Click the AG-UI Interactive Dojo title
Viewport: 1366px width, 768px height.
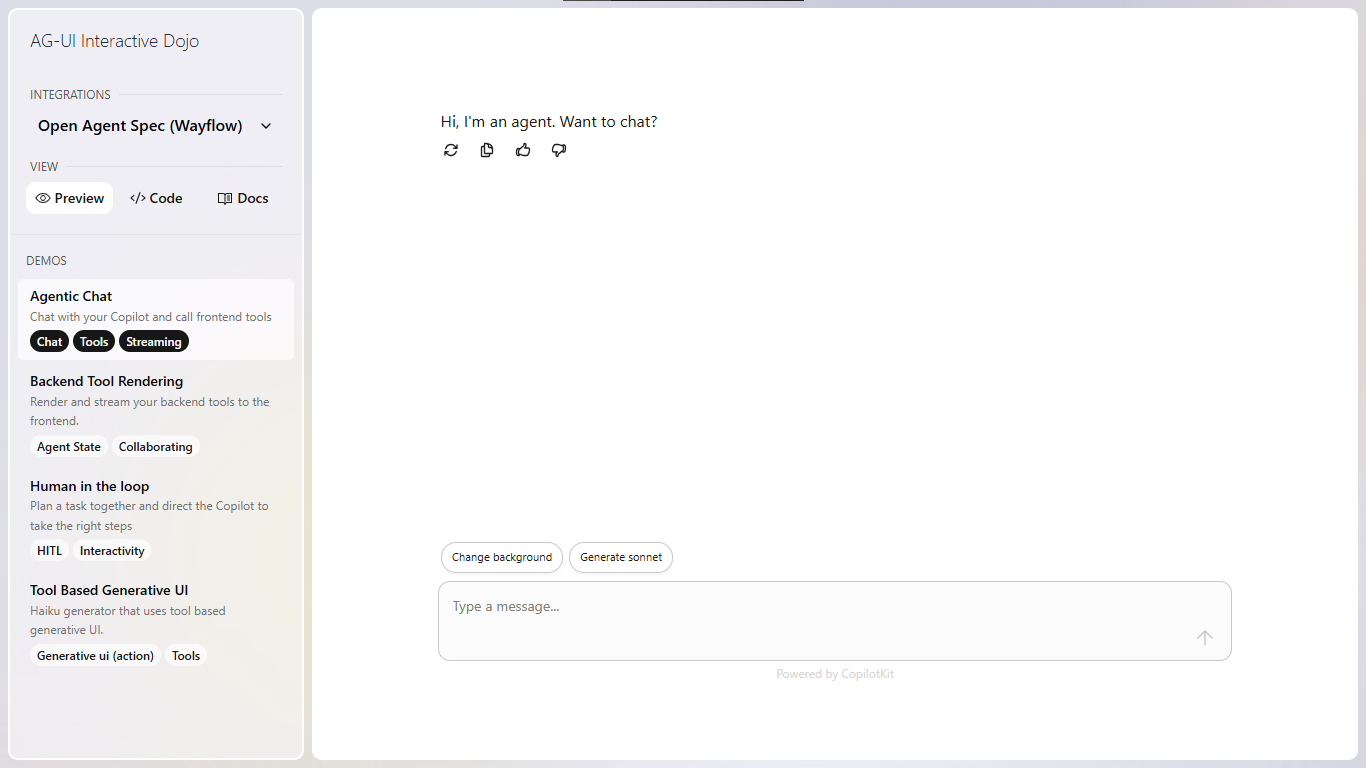point(114,41)
